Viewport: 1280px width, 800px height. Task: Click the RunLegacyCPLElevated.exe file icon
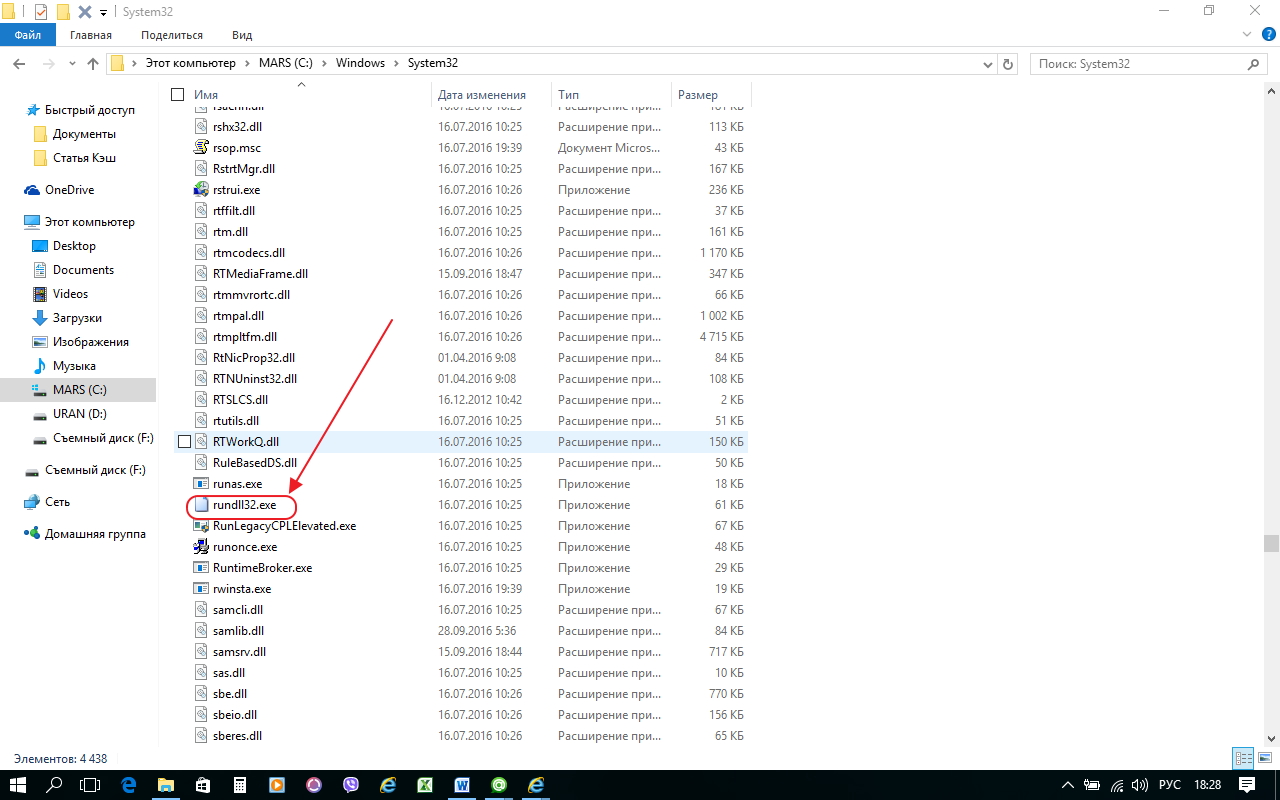pyautogui.click(x=201, y=526)
